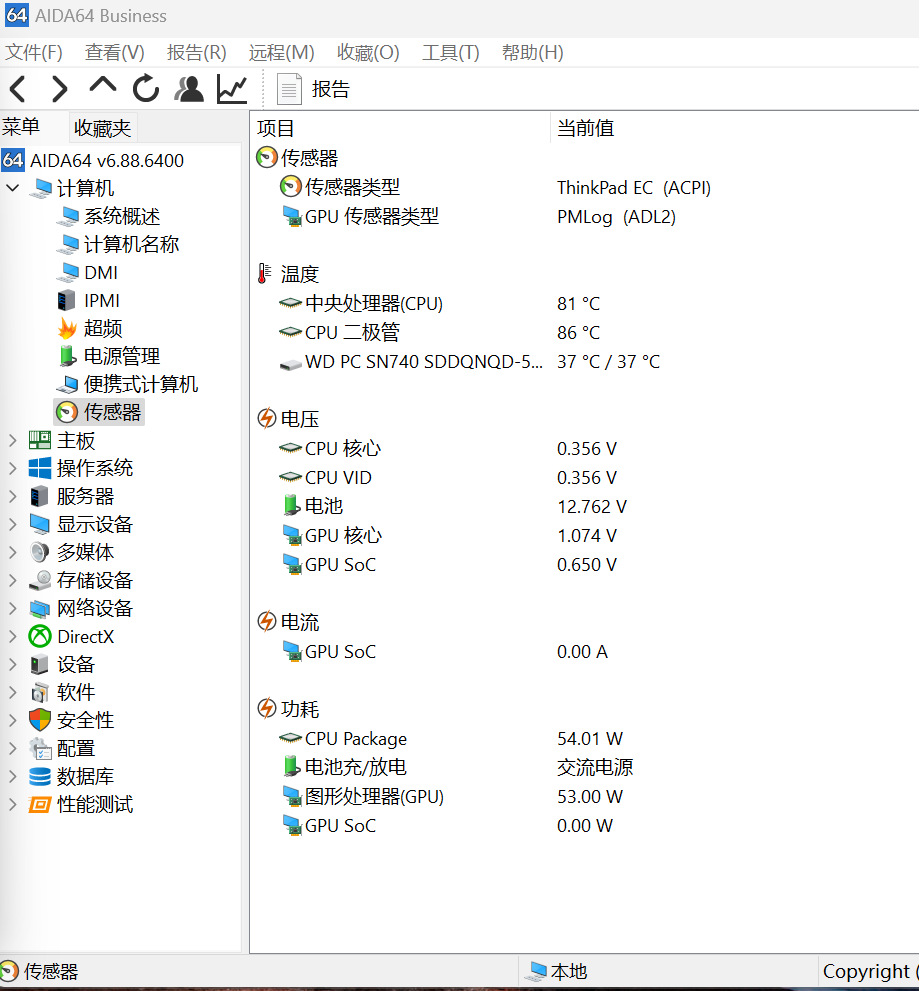Switch to the 菜单 tab
The width and height of the screenshot is (919, 991).
tap(21, 127)
